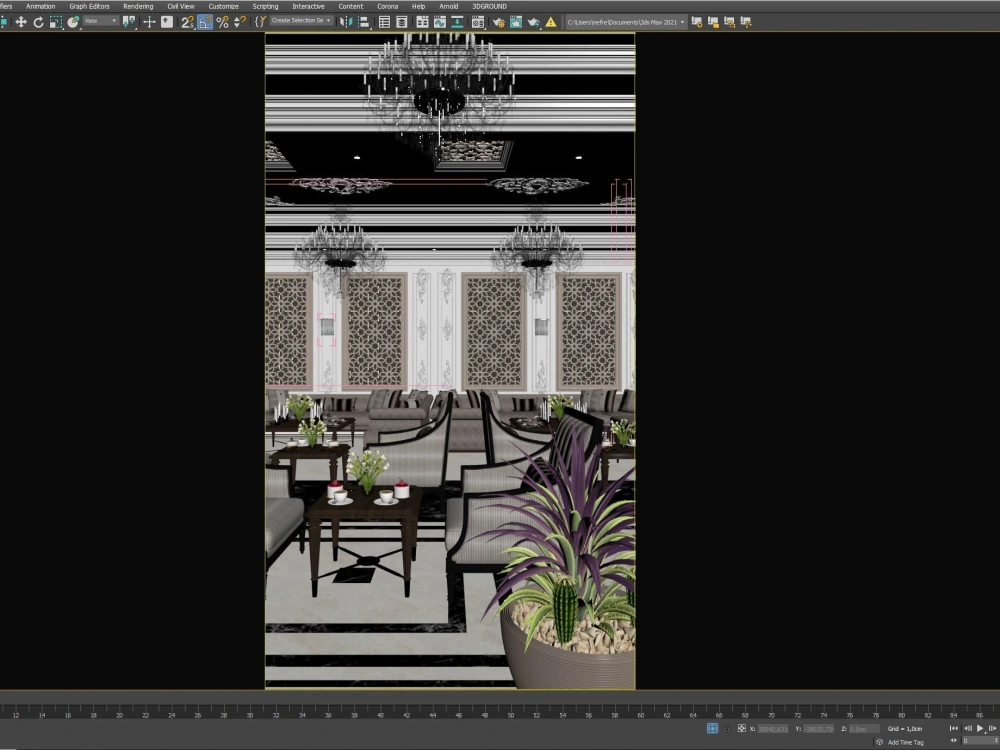
Task: Step to the next frame
Action: (993, 728)
